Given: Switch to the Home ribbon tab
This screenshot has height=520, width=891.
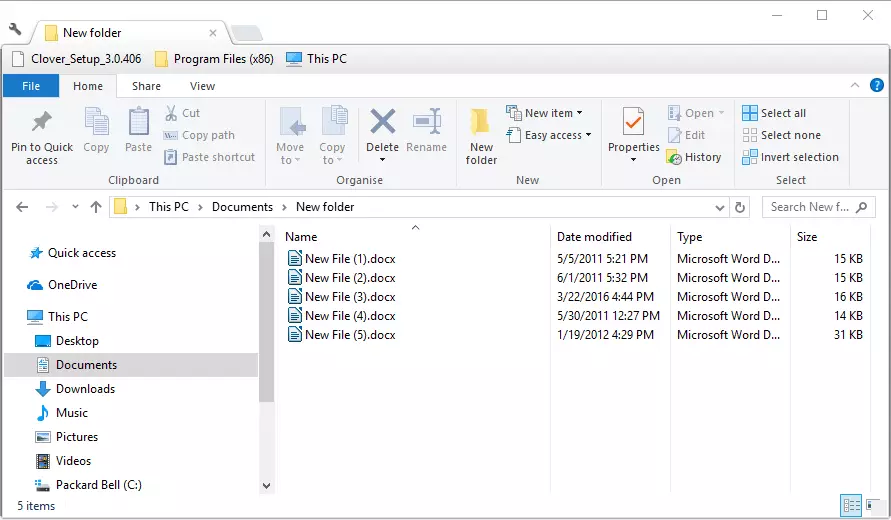Looking at the screenshot, I should (88, 86).
